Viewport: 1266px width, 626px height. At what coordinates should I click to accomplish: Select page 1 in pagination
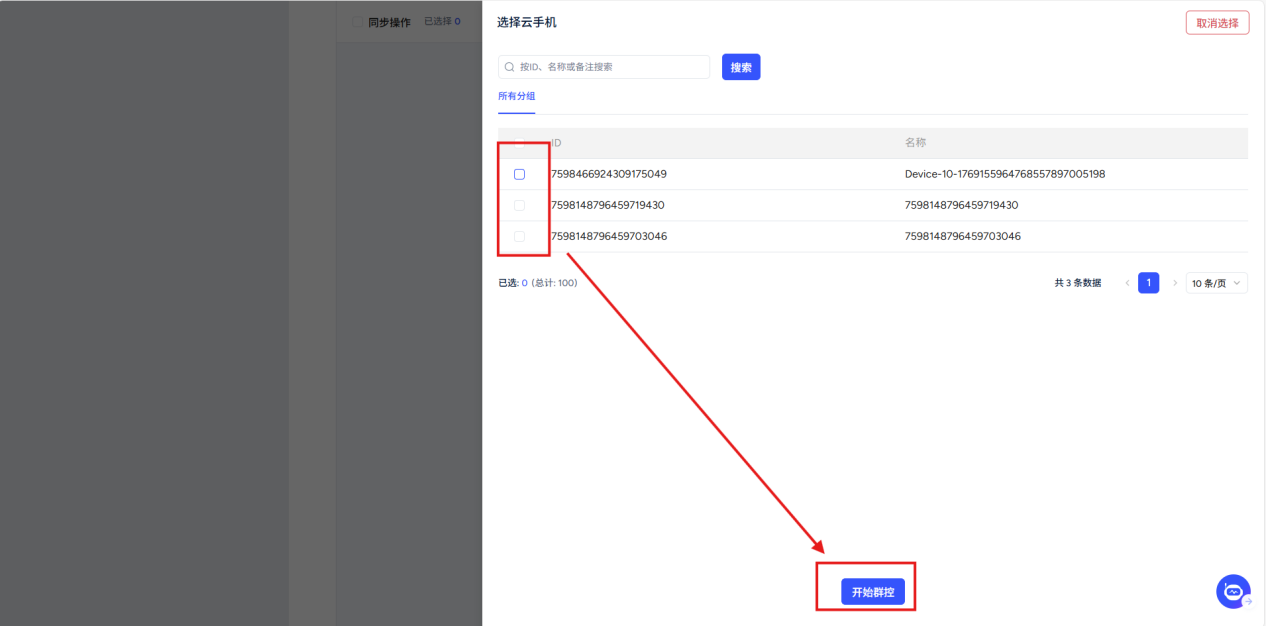click(x=1148, y=283)
